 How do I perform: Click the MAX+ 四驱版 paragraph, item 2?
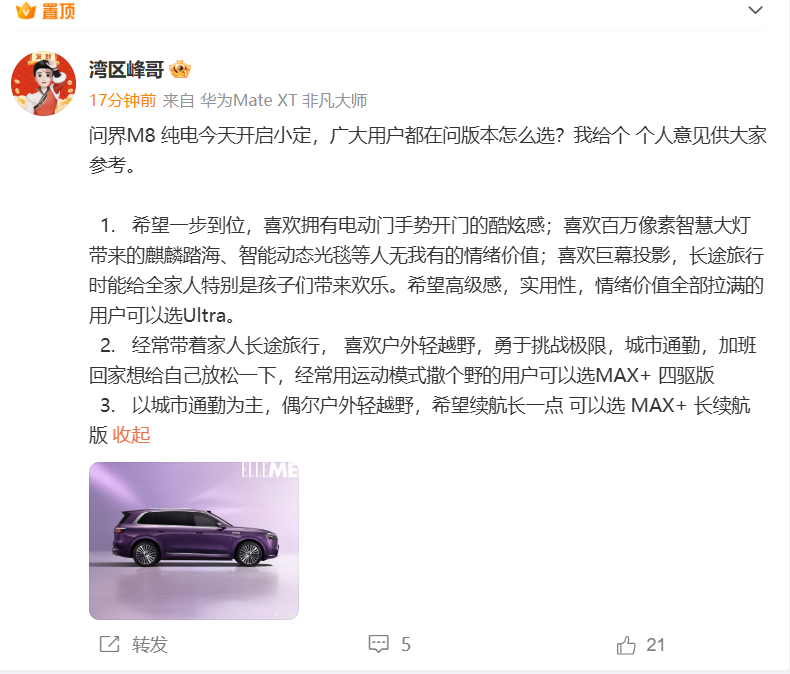point(423,360)
